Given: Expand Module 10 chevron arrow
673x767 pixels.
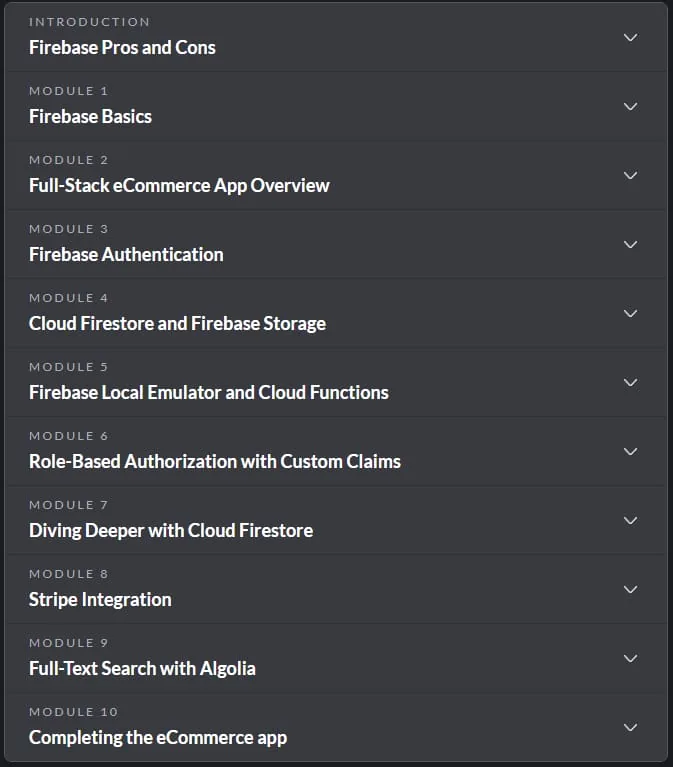Looking at the screenshot, I should [x=630, y=727].
